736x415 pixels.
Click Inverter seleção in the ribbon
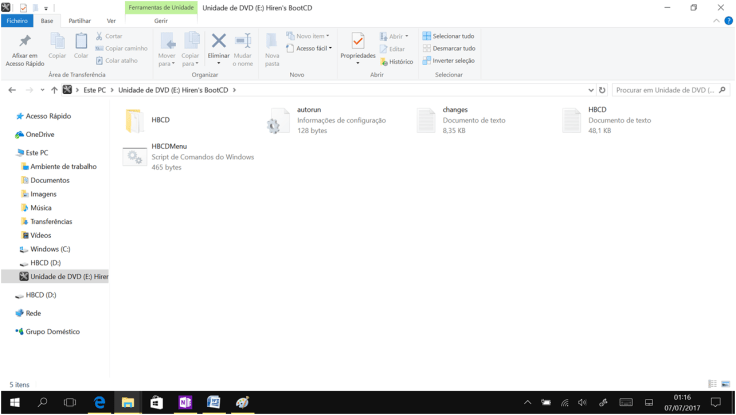tap(448, 60)
